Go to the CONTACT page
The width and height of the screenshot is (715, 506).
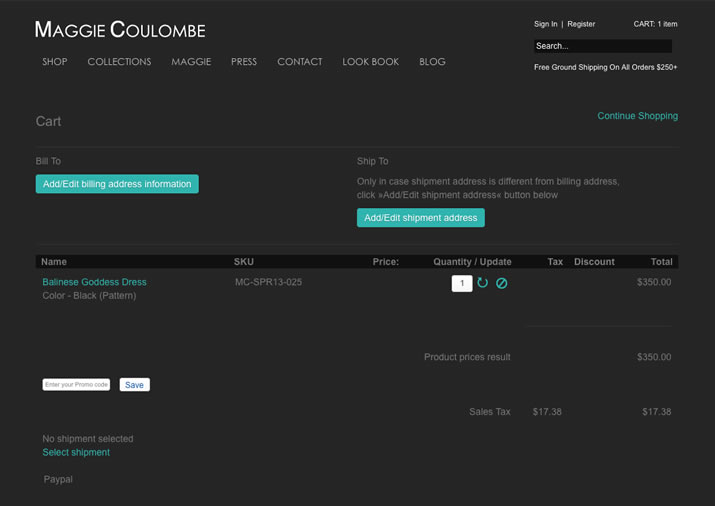coord(300,62)
